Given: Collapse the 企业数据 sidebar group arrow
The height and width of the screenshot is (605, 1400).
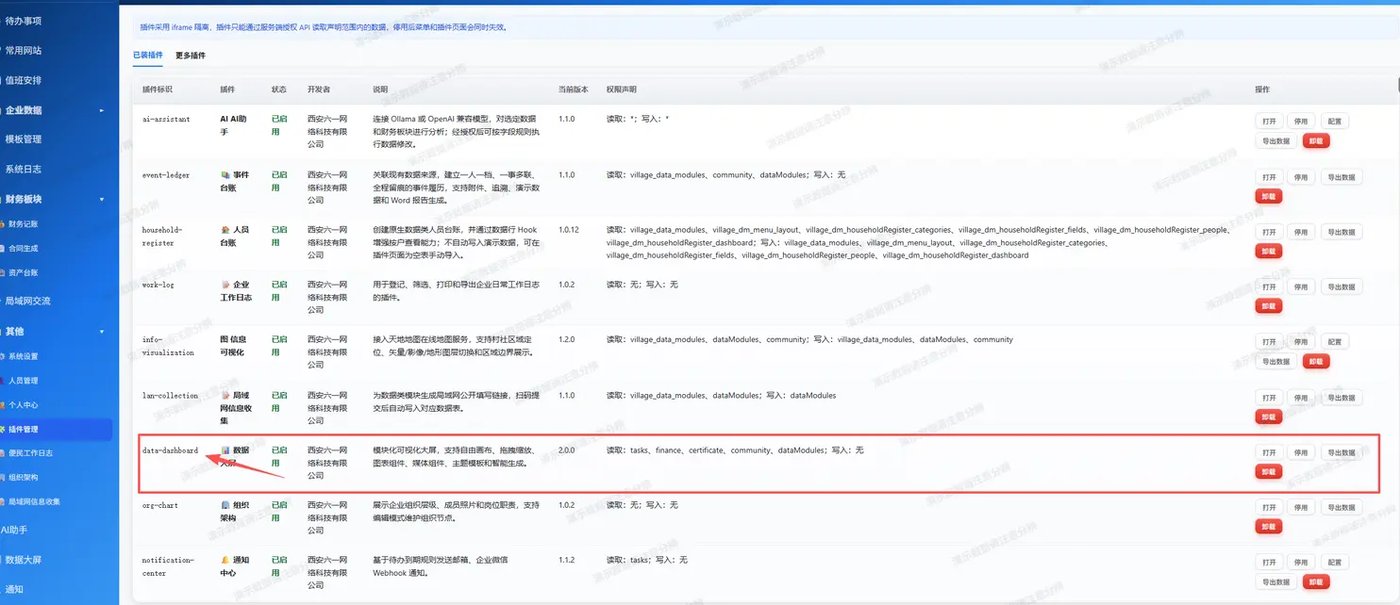Looking at the screenshot, I should [101, 110].
